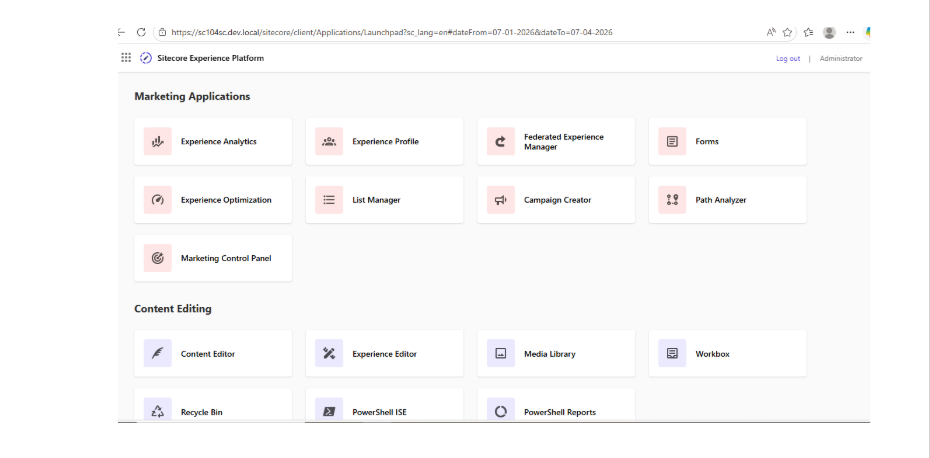Viewport: 930px width, 458px height.
Task: Open the Sitecore app launcher grid icon
Action: (x=126, y=58)
